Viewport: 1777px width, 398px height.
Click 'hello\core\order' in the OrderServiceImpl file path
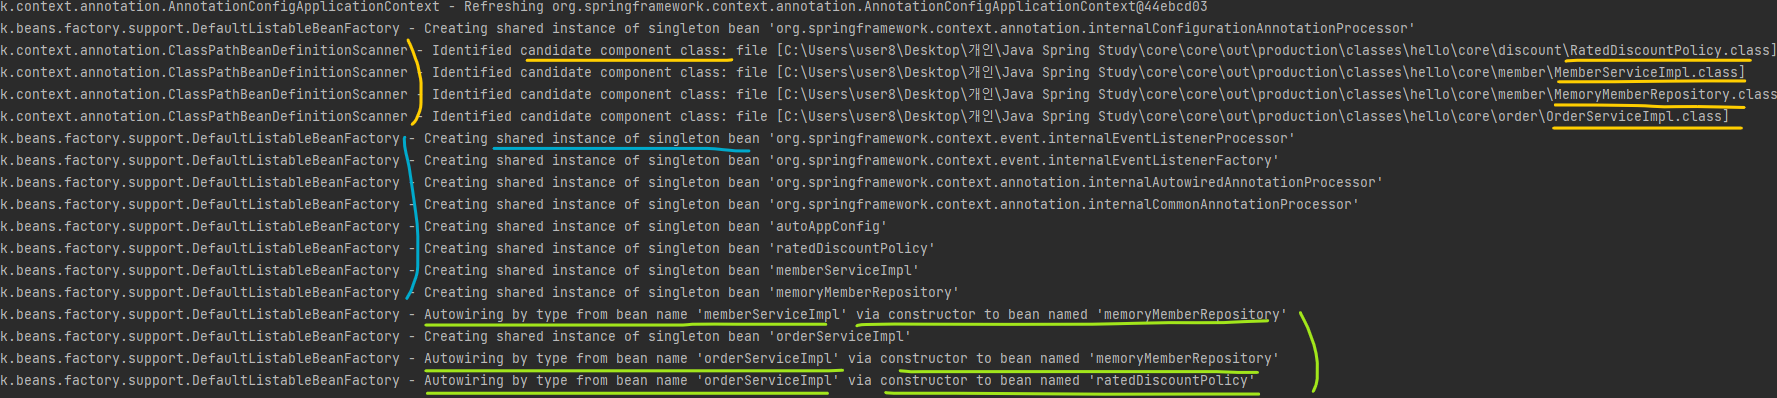[x=1474, y=116]
